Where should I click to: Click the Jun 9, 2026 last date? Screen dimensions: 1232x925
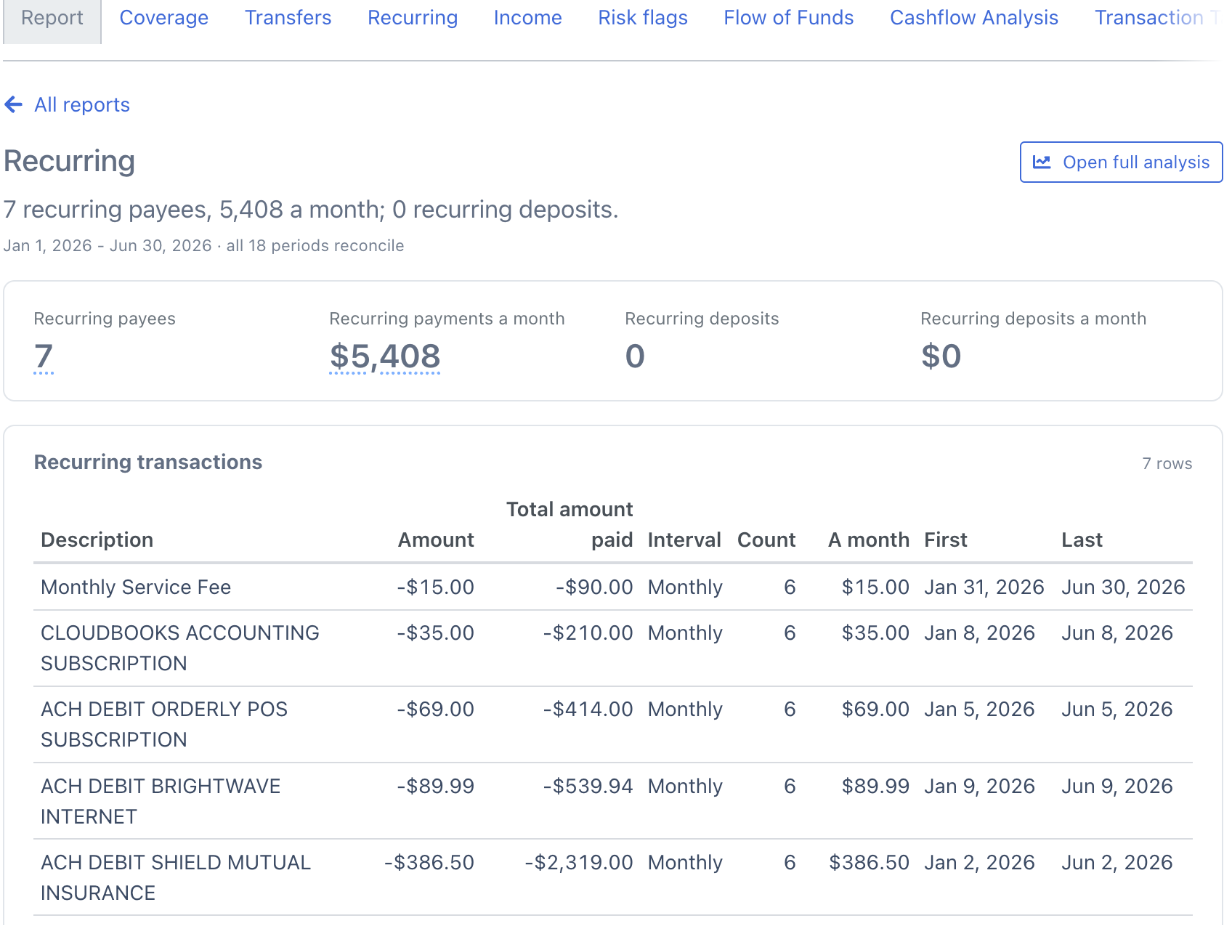point(1117,786)
